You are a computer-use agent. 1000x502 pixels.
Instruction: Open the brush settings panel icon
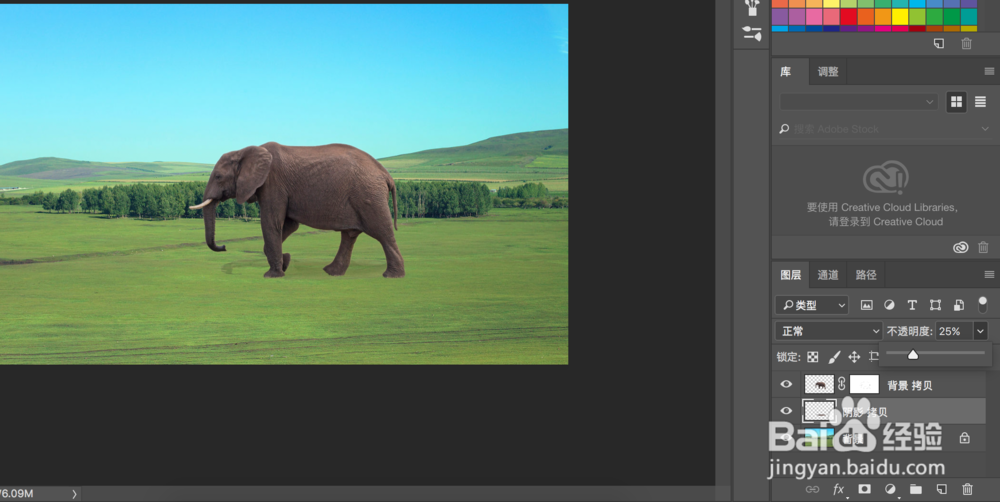752,33
